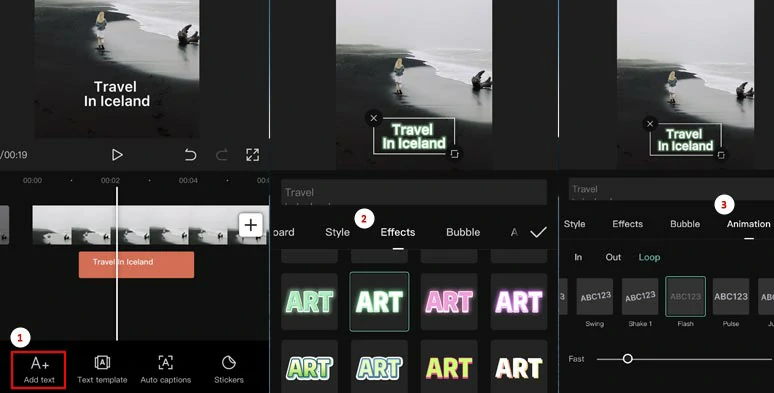774x393 pixels.
Task: Apply the Pulse loop animation
Action: point(731,297)
